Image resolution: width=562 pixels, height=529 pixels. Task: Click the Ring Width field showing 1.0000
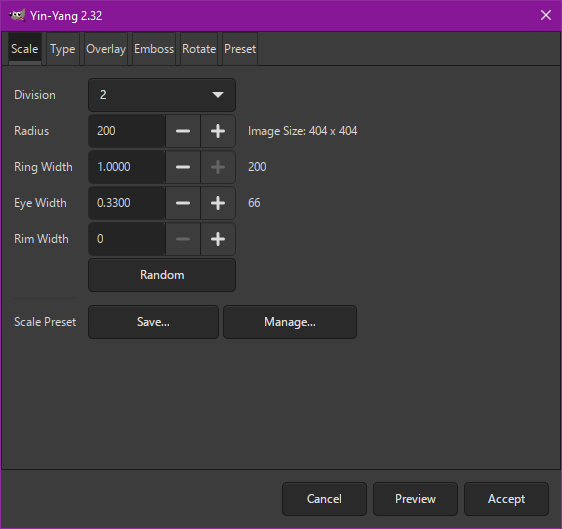[x=127, y=167]
